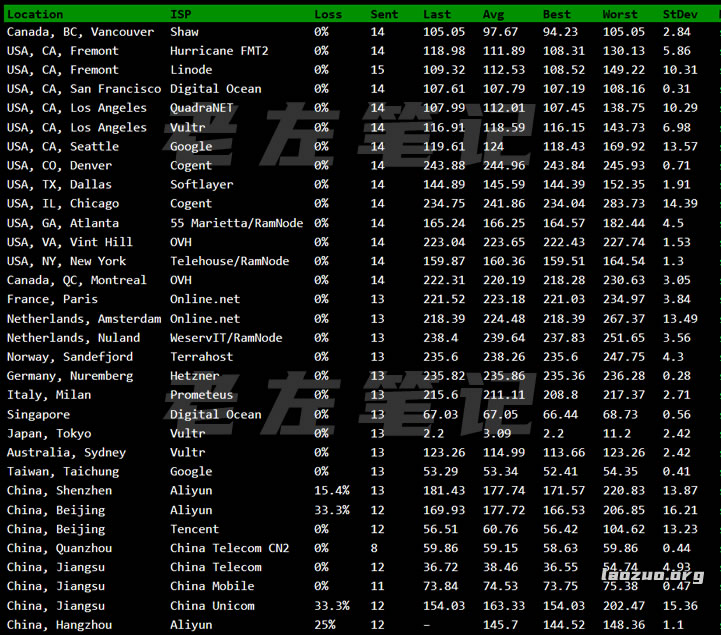The image size is (721, 635).
Task: Click Japan, Tokyo location
Action: click(x=49, y=434)
